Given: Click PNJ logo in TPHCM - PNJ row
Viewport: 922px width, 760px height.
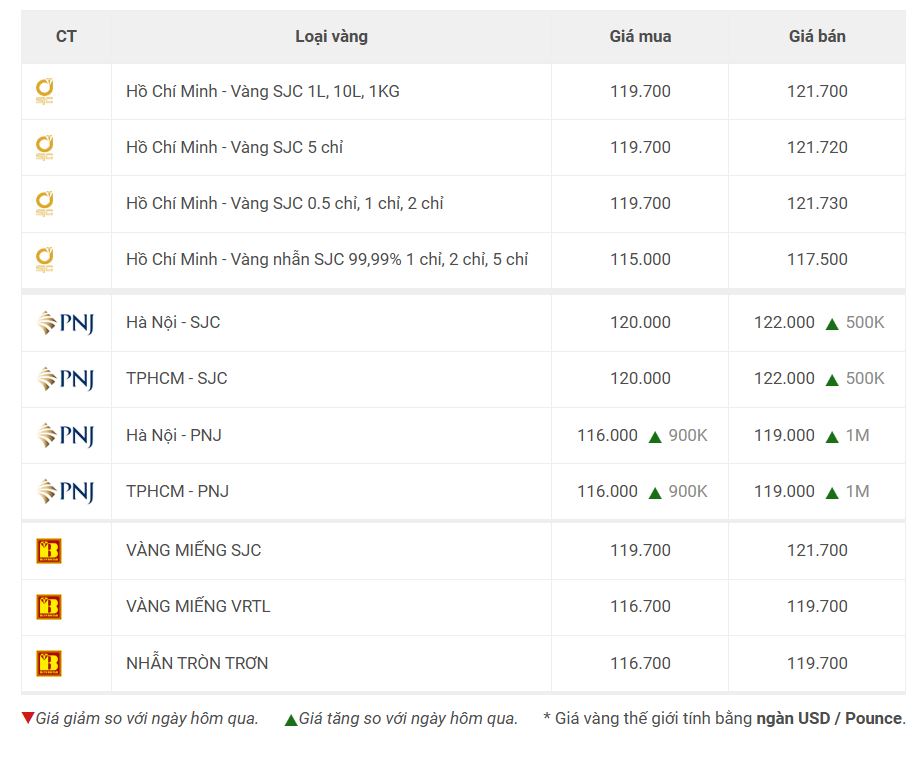Looking at the screenshot, I should coord(66,491).
